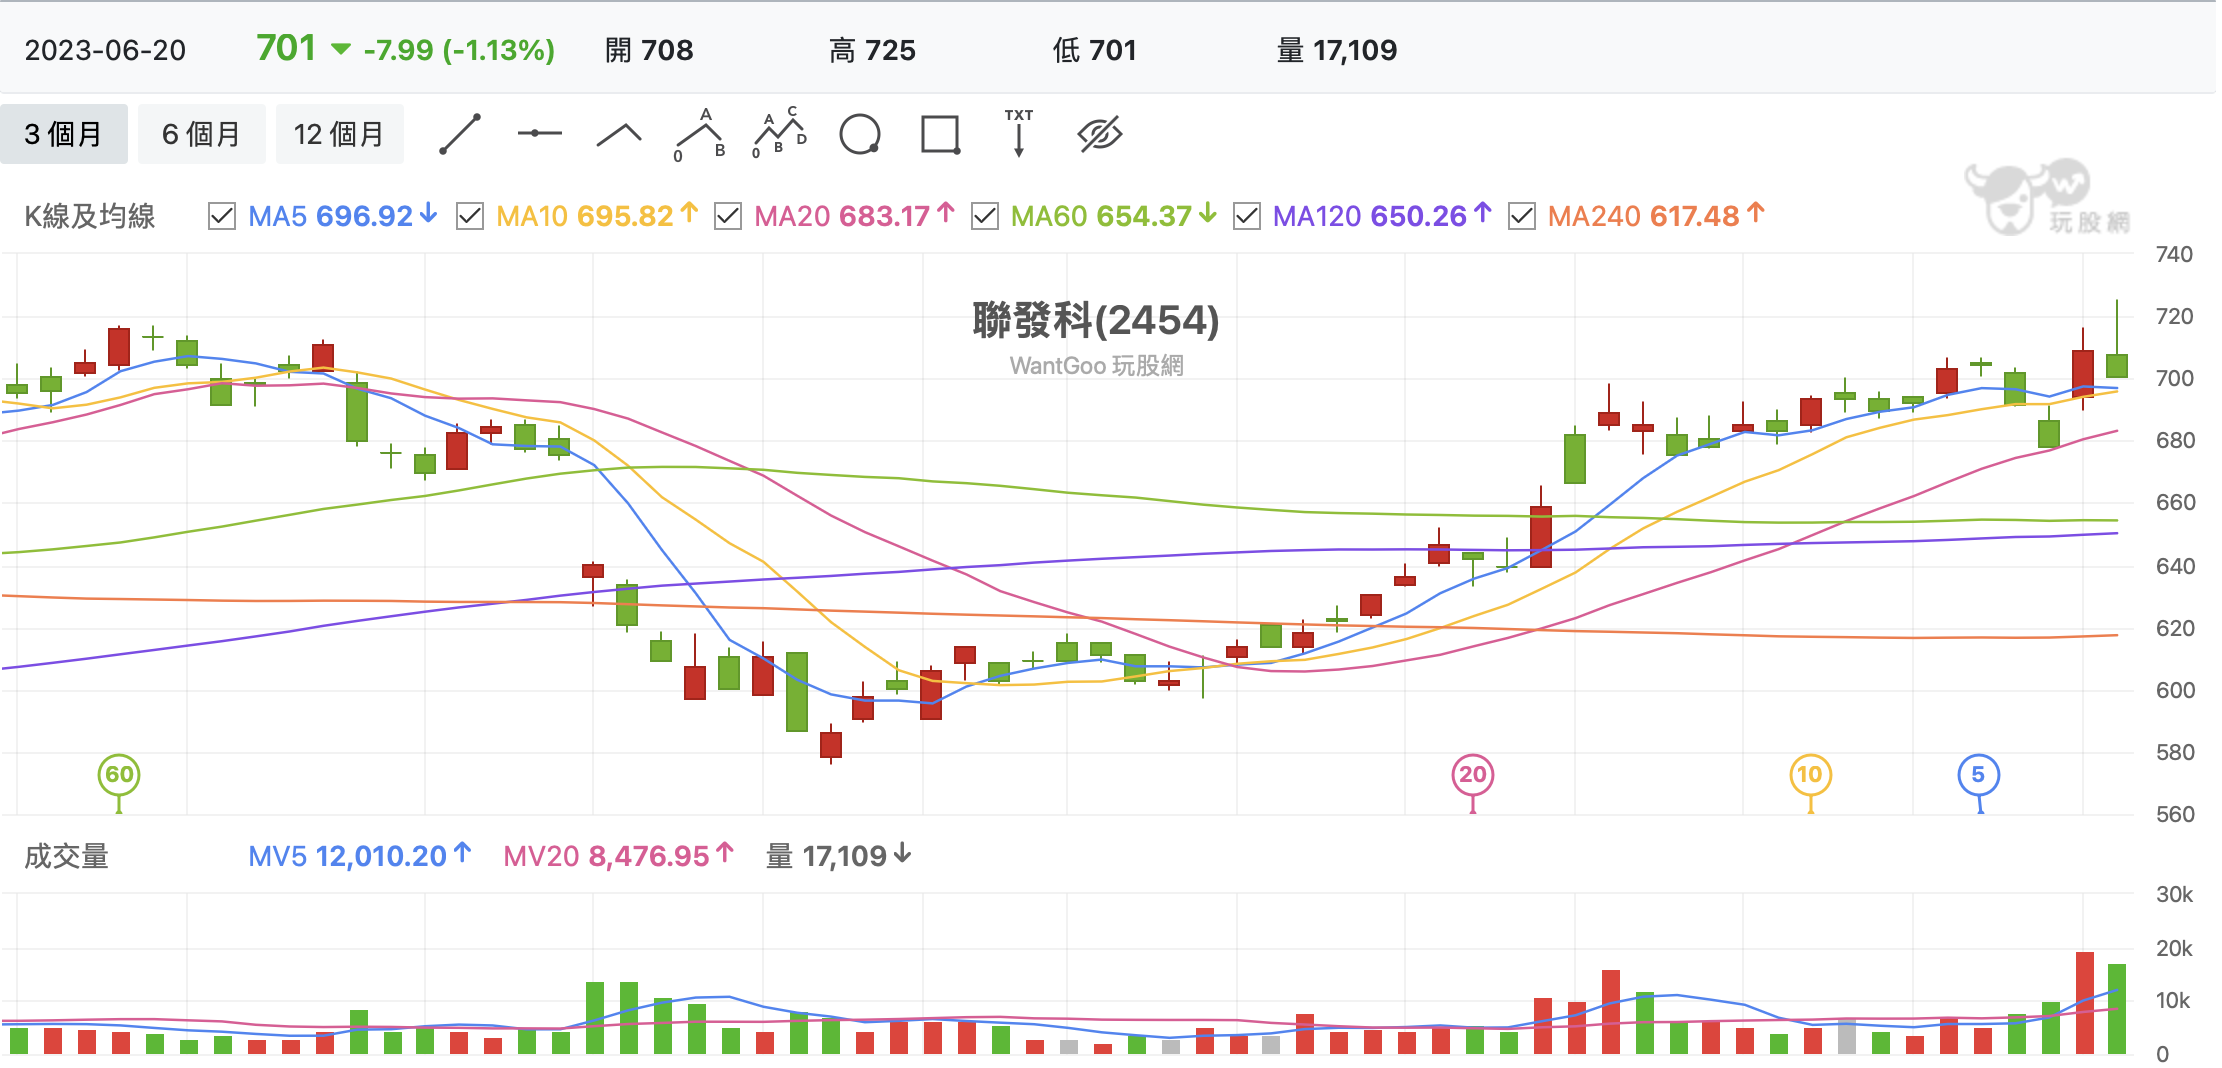Click the -7.99 (-1.13%) change value
This screenshot has height=1068, width=2222.
pyautogui.click(x=459, y=50)
